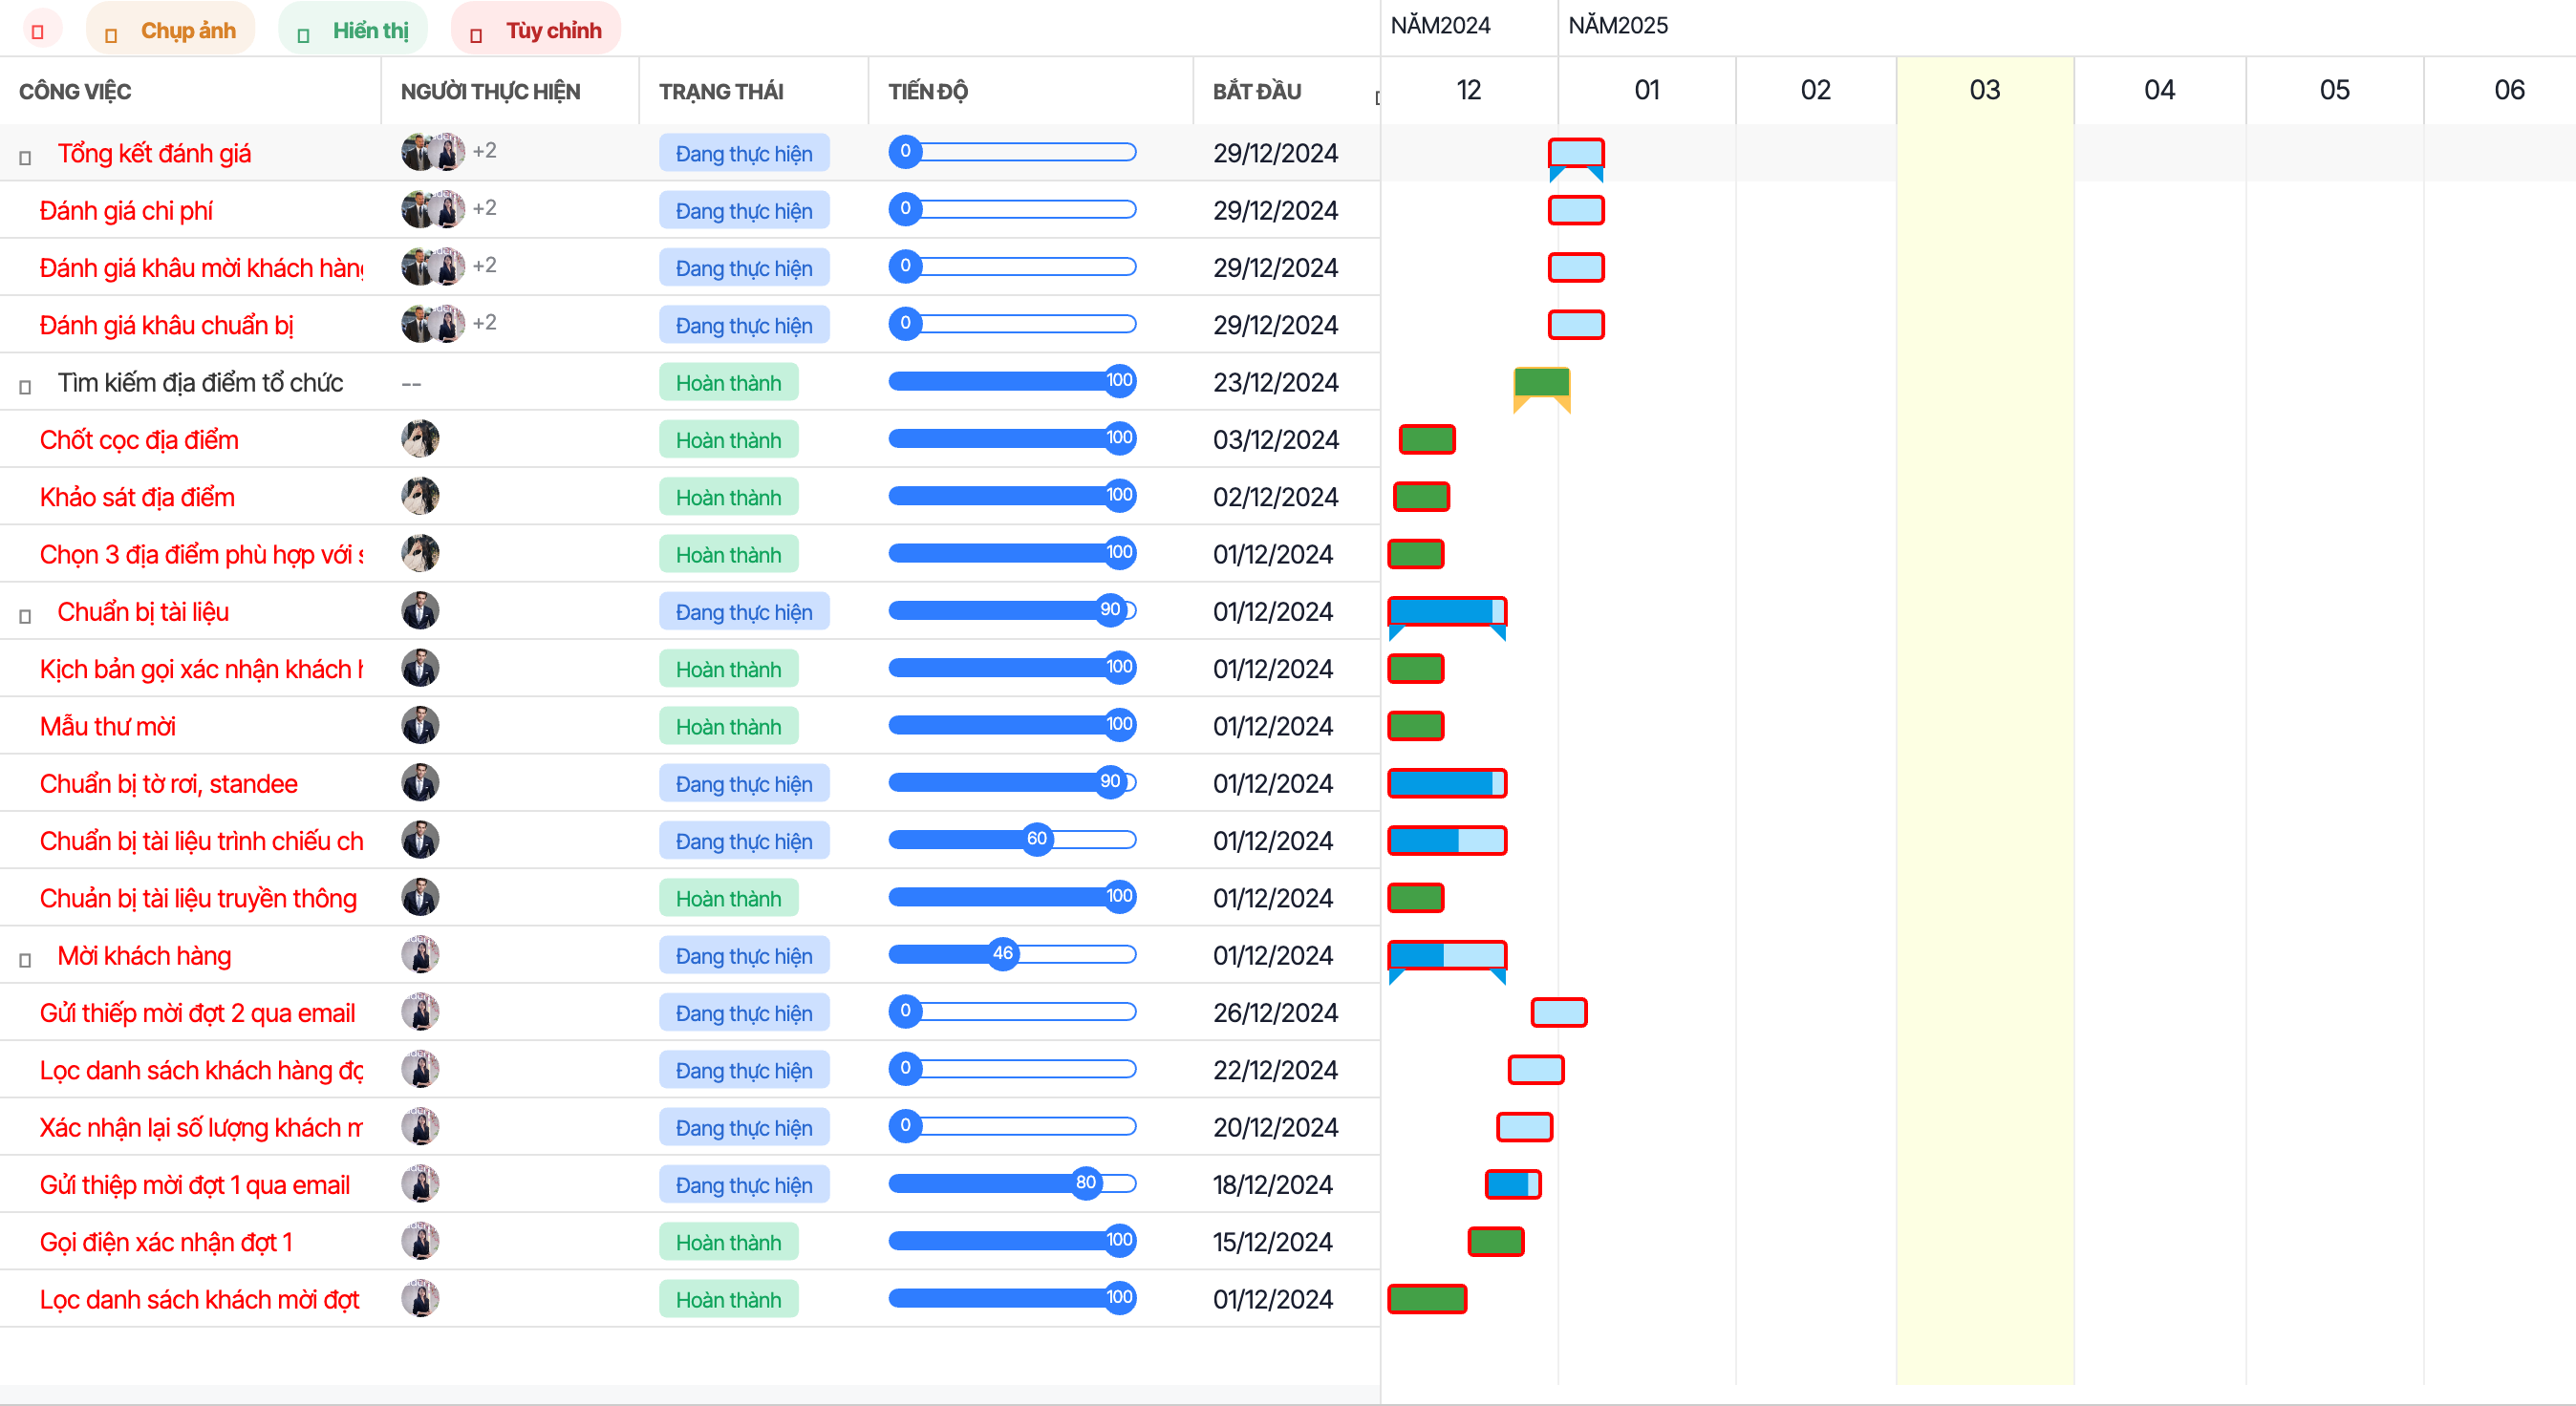2576x1406 pixels.
Task: Open task Gửi thiệp mời đợt 1 qua email
Action: (x=195, y=1185)
